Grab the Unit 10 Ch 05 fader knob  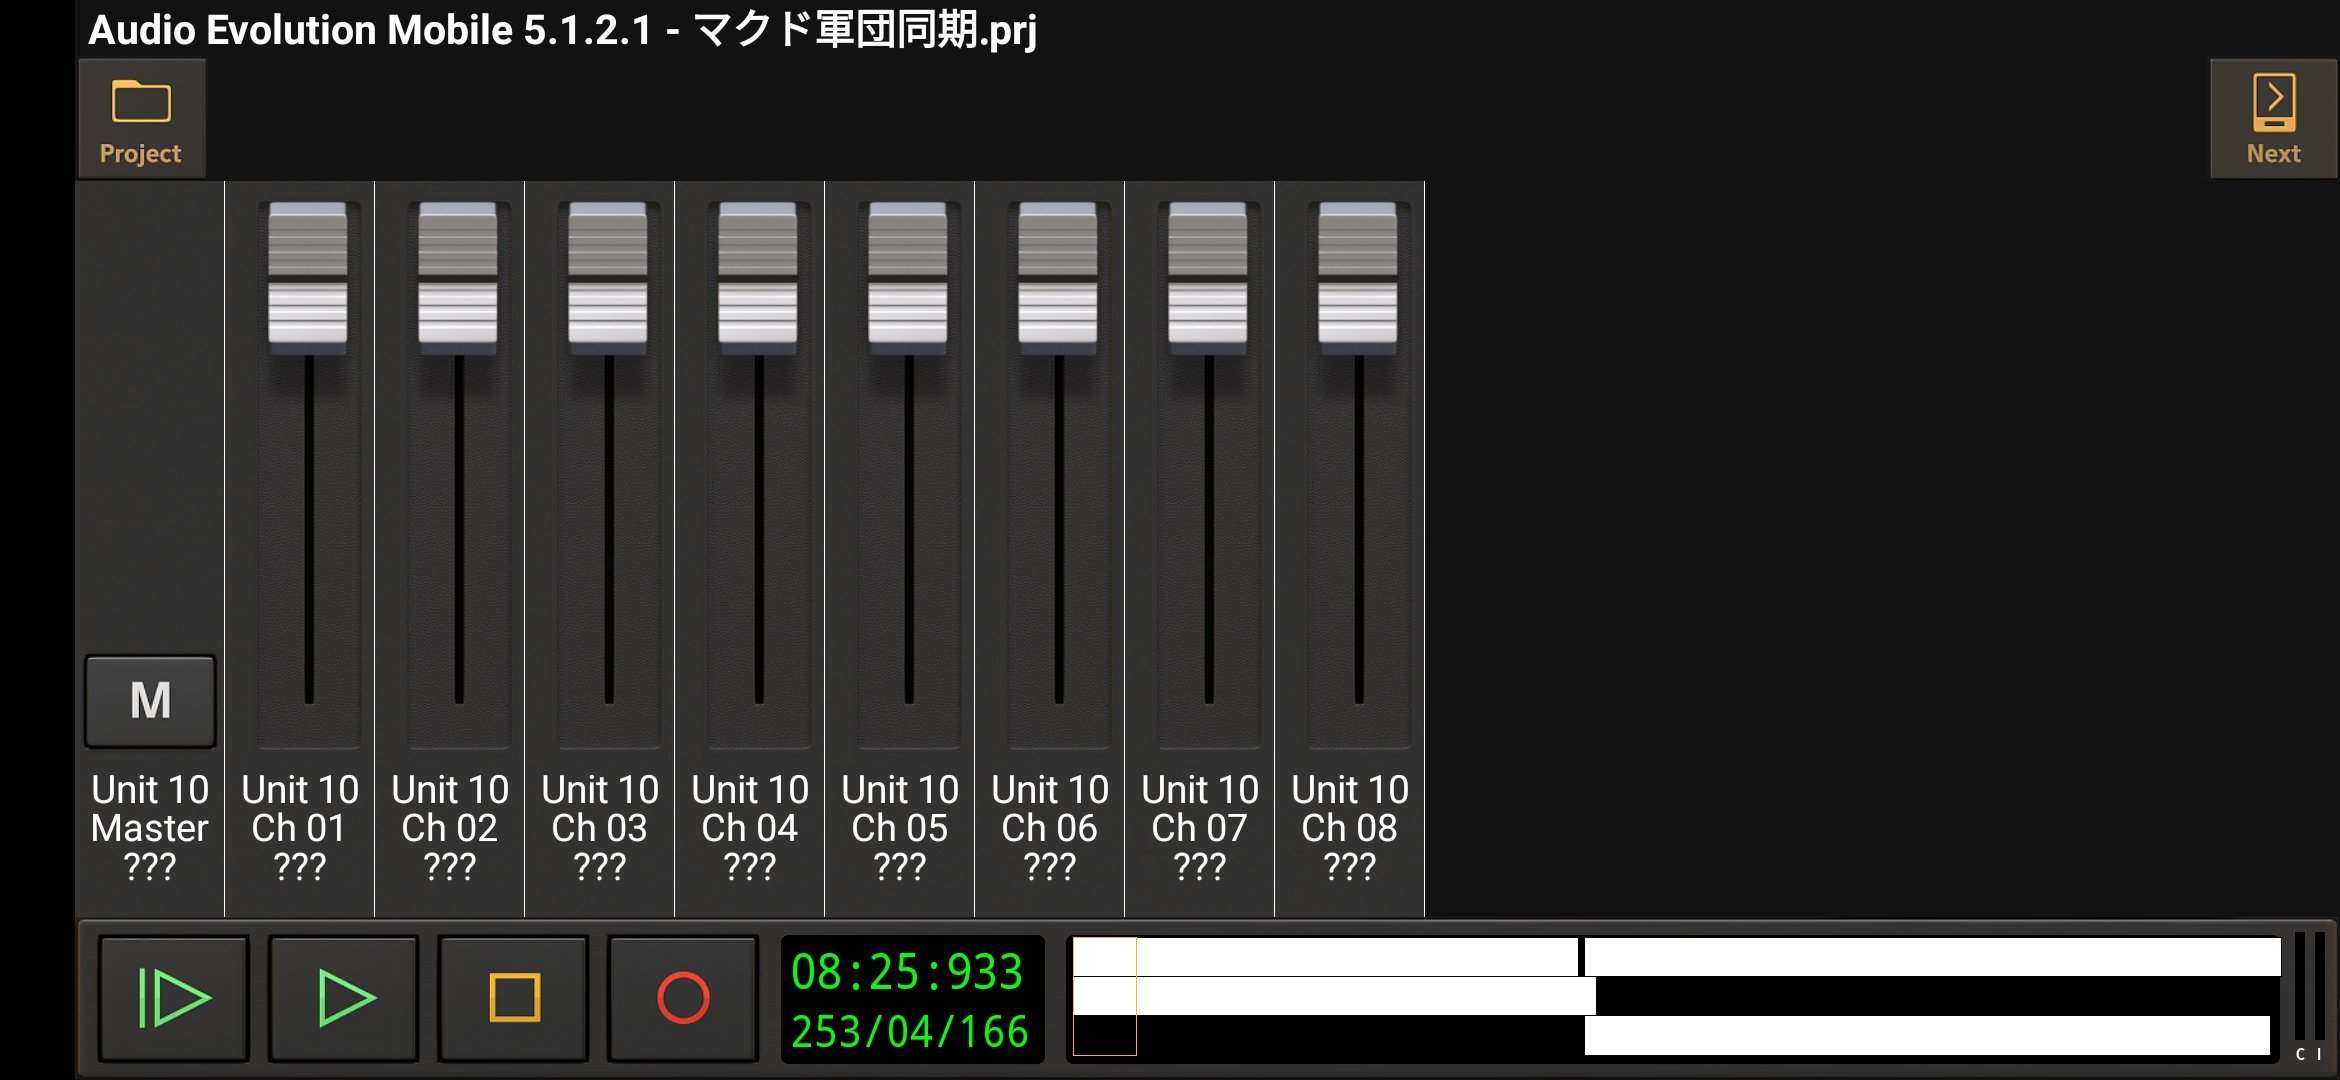pos(908,278)
